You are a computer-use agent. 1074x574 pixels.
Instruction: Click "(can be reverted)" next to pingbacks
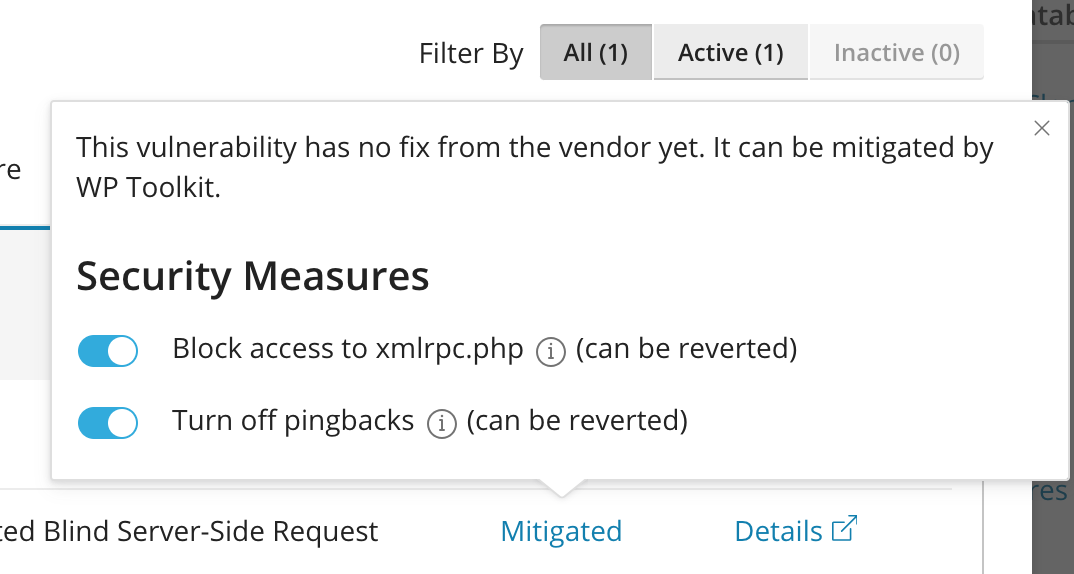pos(577,420)
